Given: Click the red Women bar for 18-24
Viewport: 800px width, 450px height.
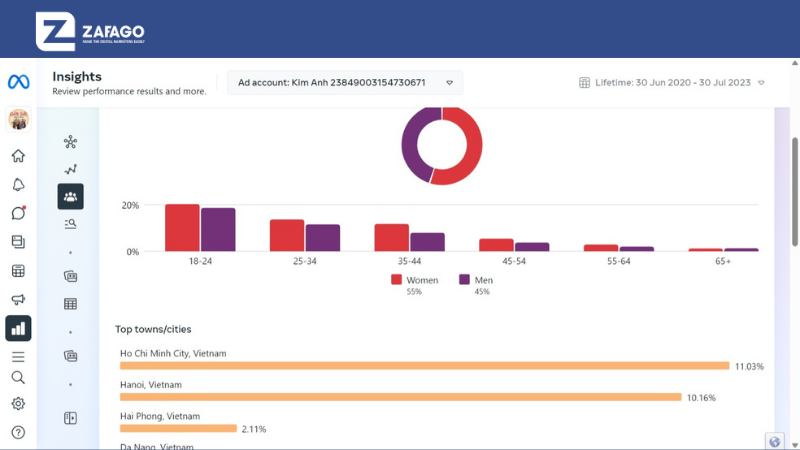Looking at the screenshot, I should click(x=182, y=228).
